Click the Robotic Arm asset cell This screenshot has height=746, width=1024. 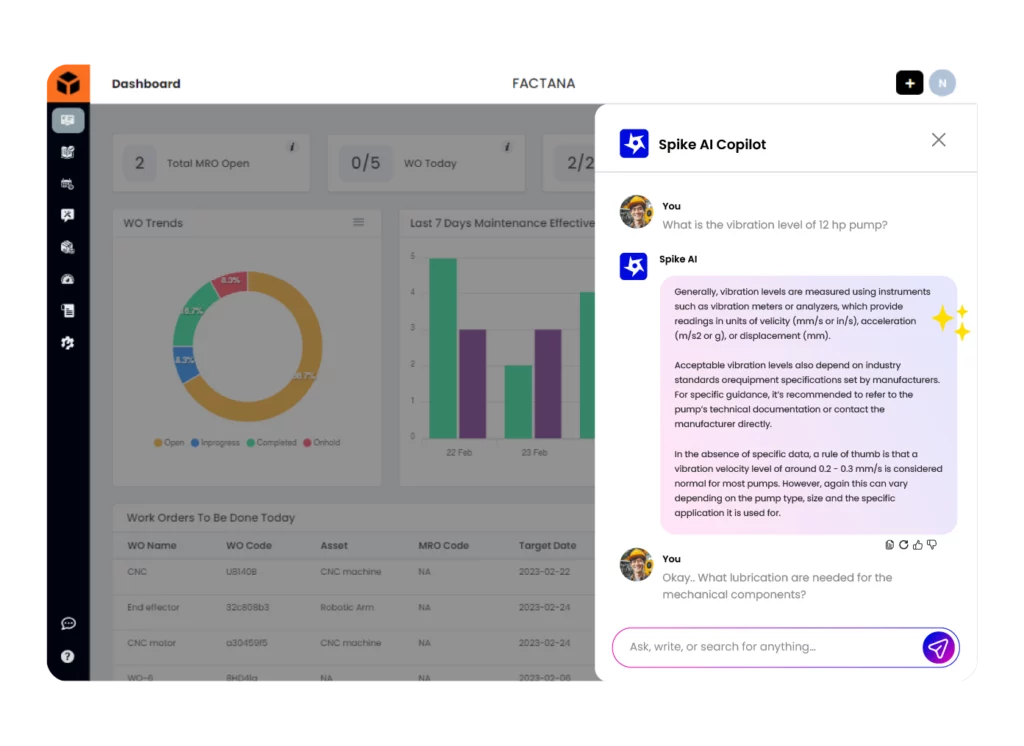pyautogui.click(x=347, y=608)
